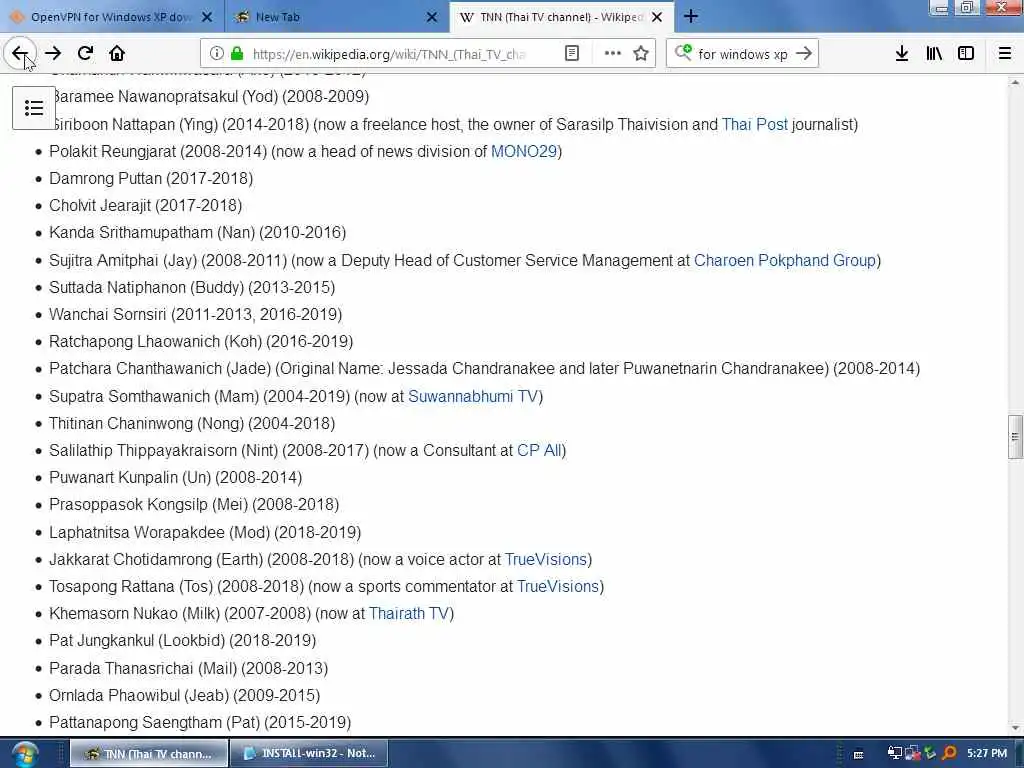The height and width of the screenshot is (768, 1024).
Task: Select the TNN (Thai TV channel) tab
Action: coord(562,17)
